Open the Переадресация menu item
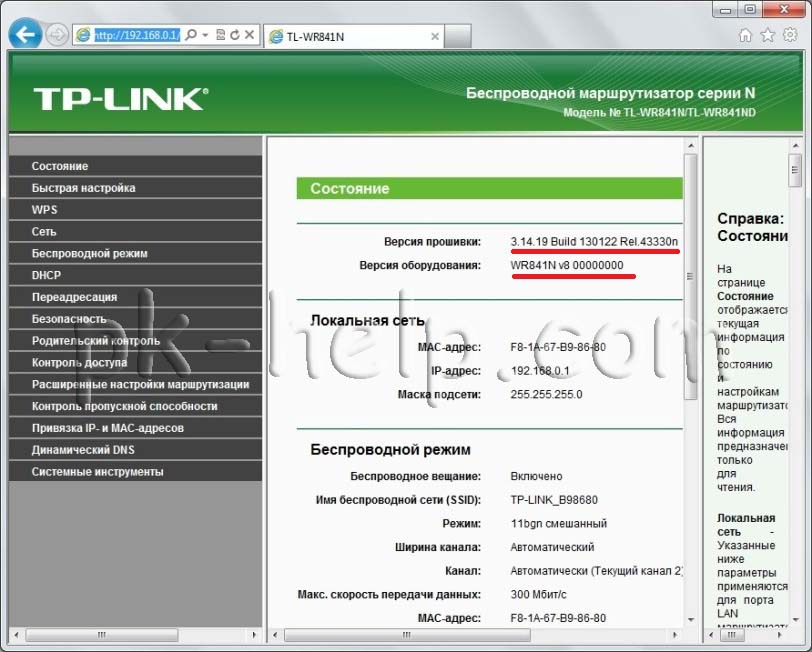The width and height of the screenshot is (812, 652). (136, 297)
